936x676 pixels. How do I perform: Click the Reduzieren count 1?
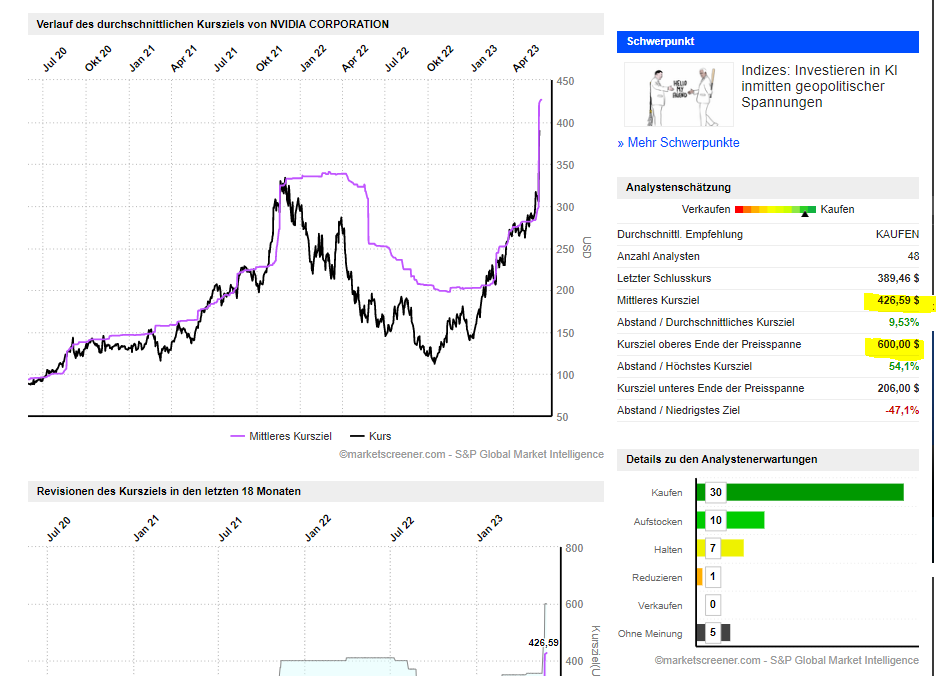tap(713, 577)
